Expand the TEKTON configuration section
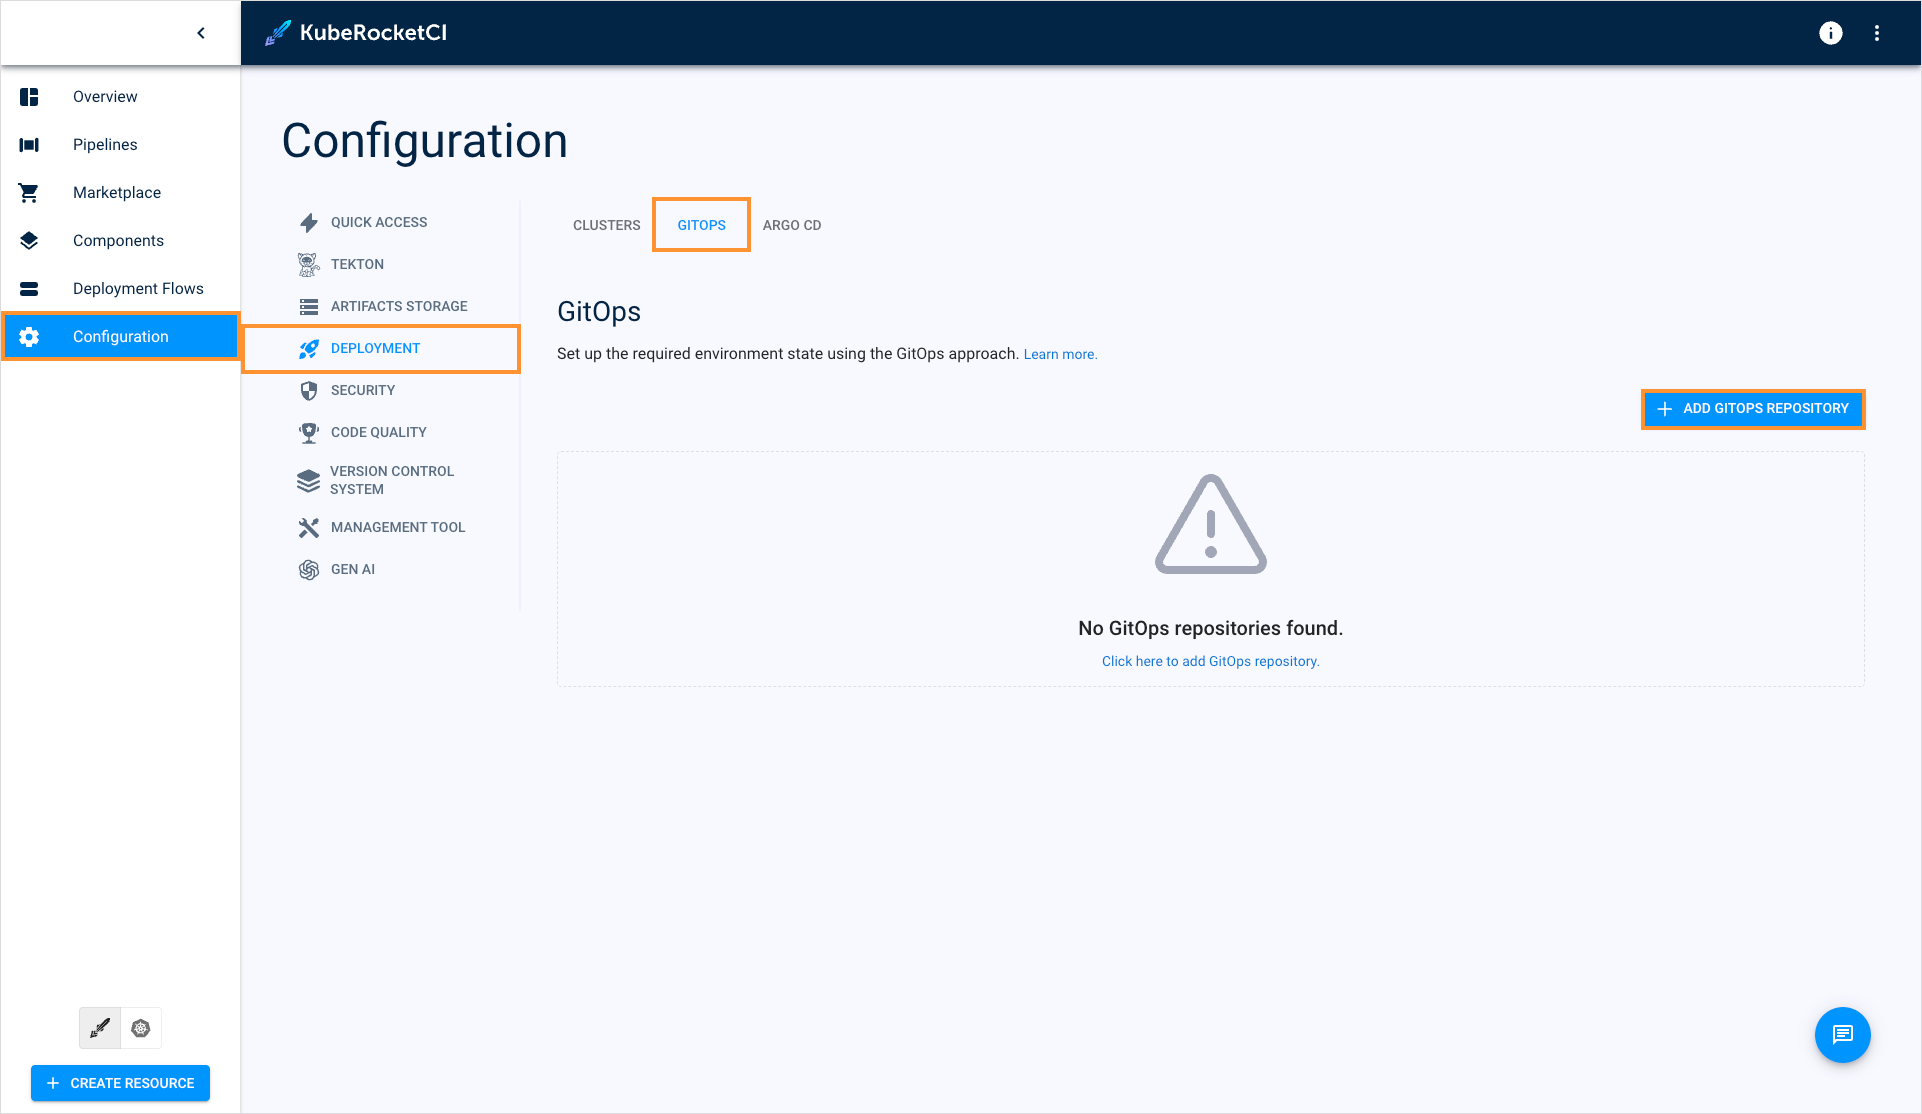The height and width of the screenshot is (1114, 1922). (358, 264)
